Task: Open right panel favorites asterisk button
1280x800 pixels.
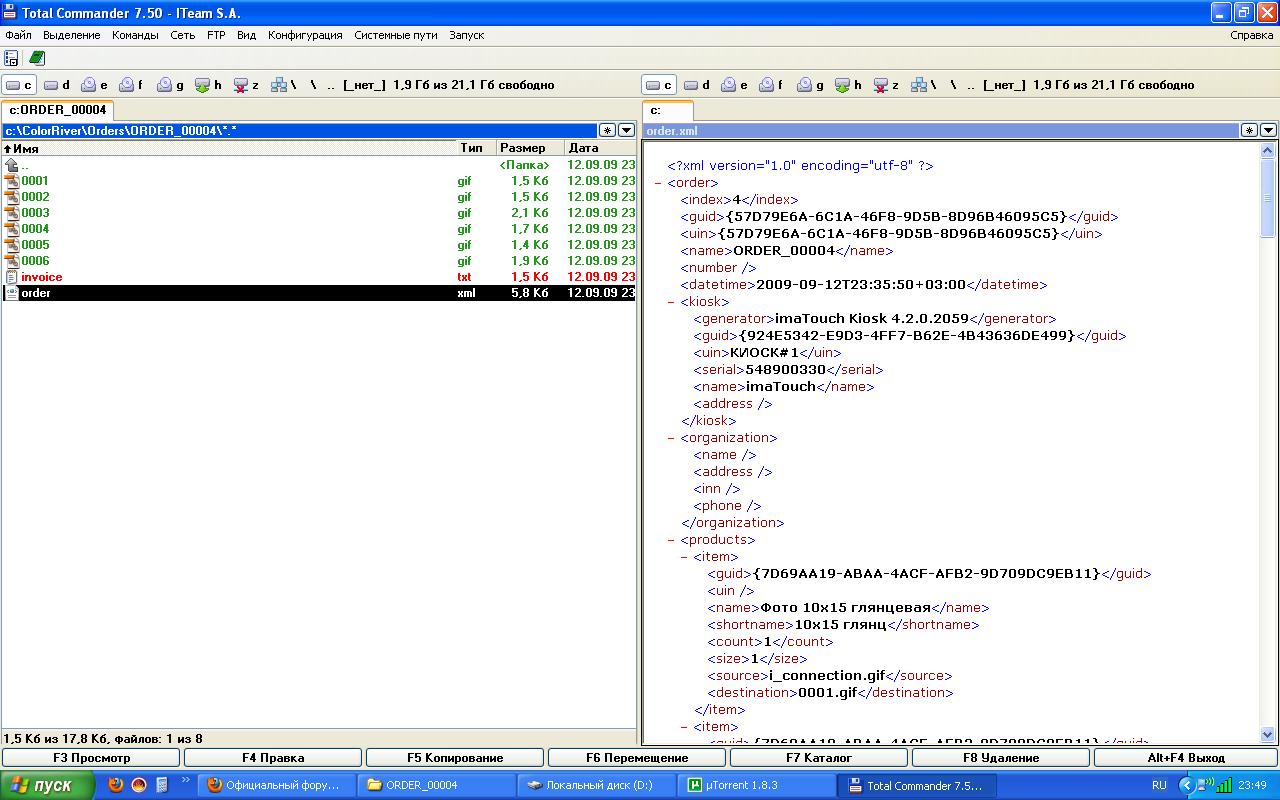Action: (1249, 130)
